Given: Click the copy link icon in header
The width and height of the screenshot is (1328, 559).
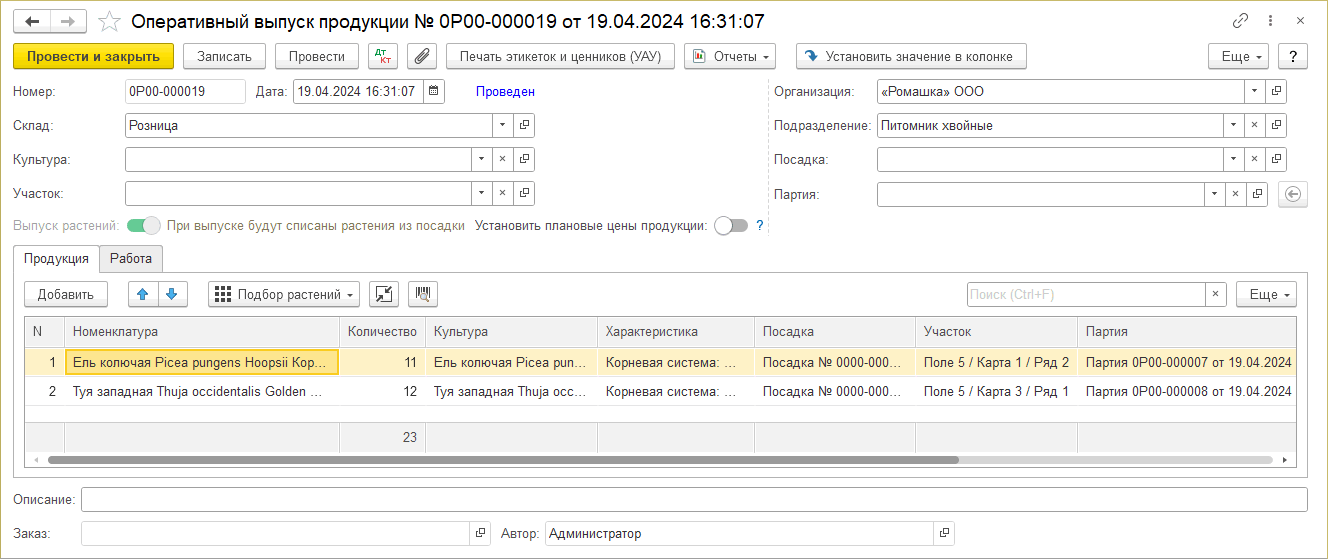Looking at the screenshot, I should [x=1240, y=21].
